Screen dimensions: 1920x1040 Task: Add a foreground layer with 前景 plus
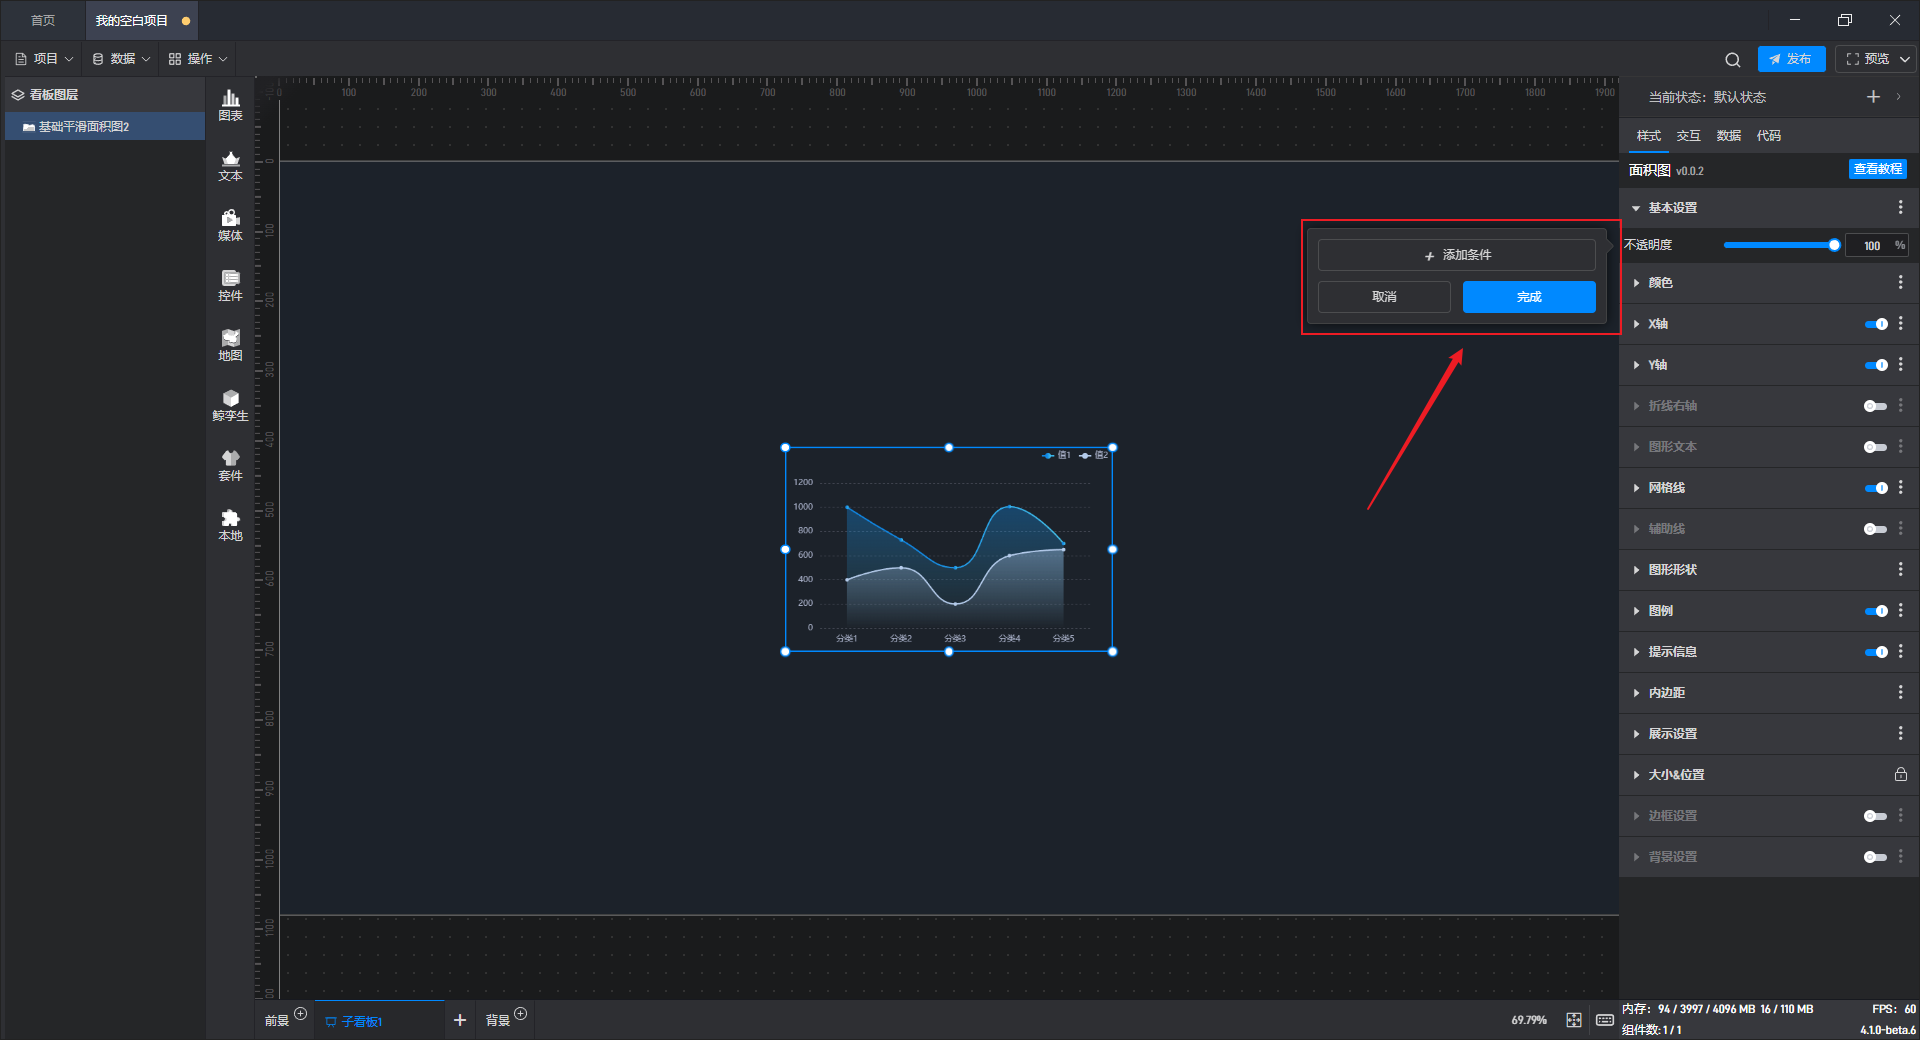click(300, 1014)
